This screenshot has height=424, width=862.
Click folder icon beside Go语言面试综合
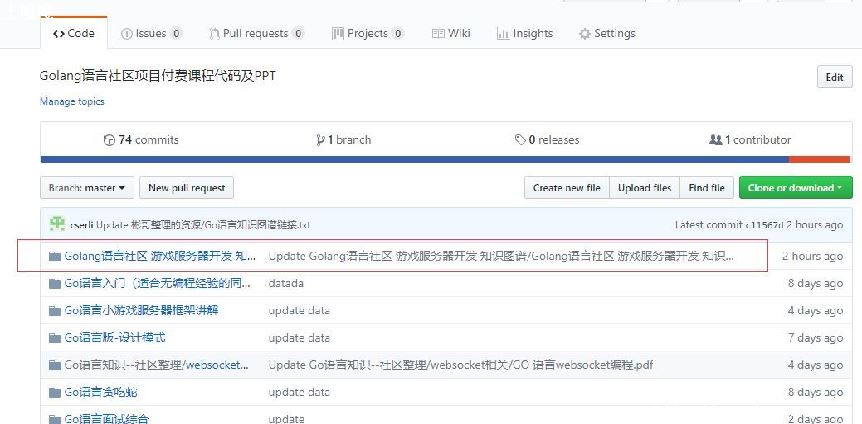coord(54,420)
